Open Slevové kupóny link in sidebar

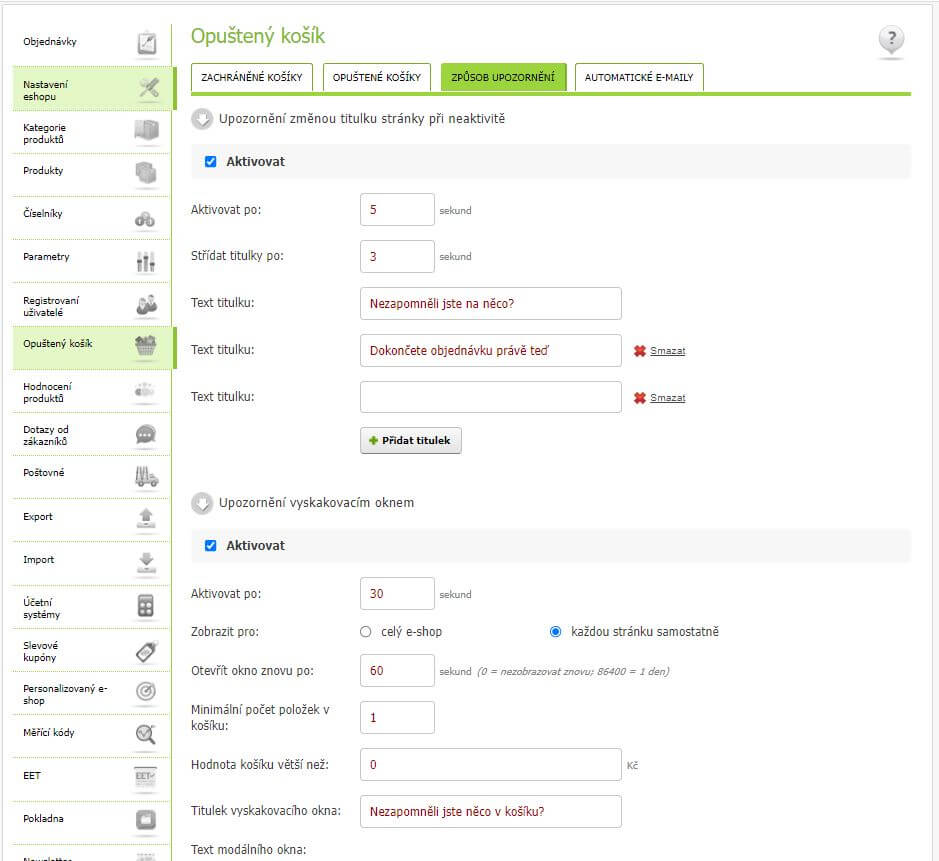(x=41, y=651)
